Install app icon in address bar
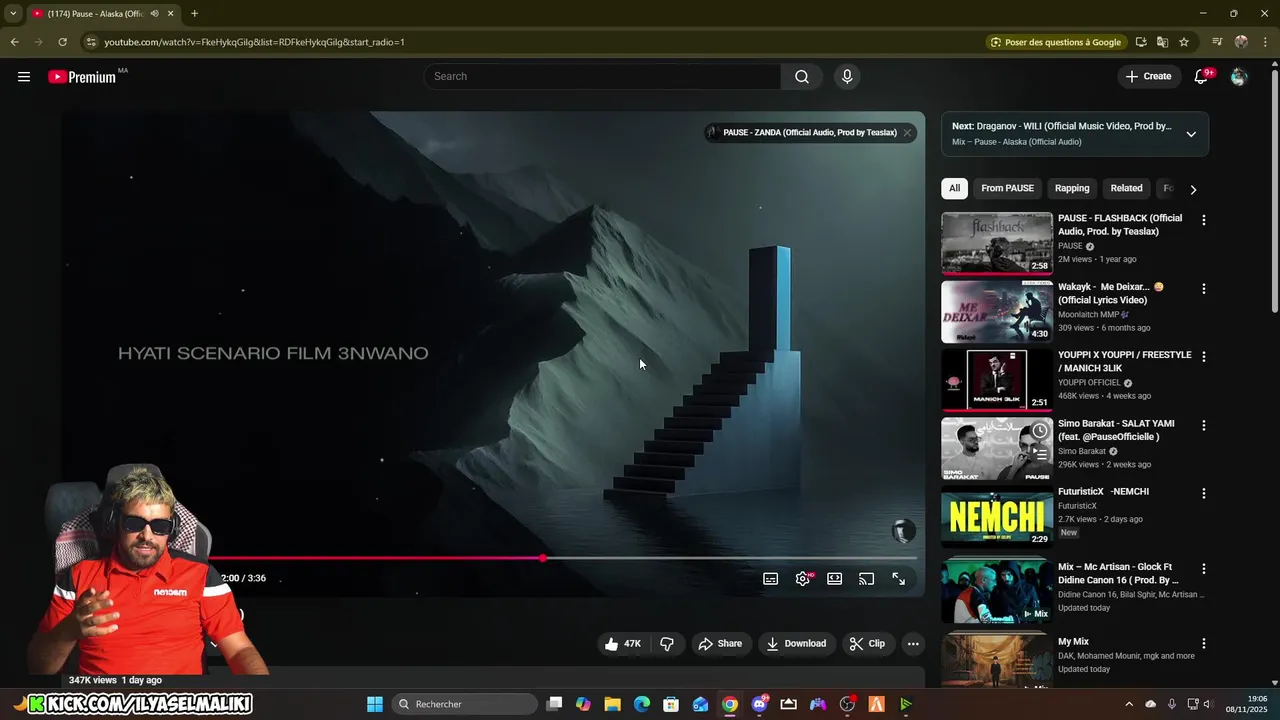The image size is (1280, 720). pyautogui.click(x=1141, y=42)
